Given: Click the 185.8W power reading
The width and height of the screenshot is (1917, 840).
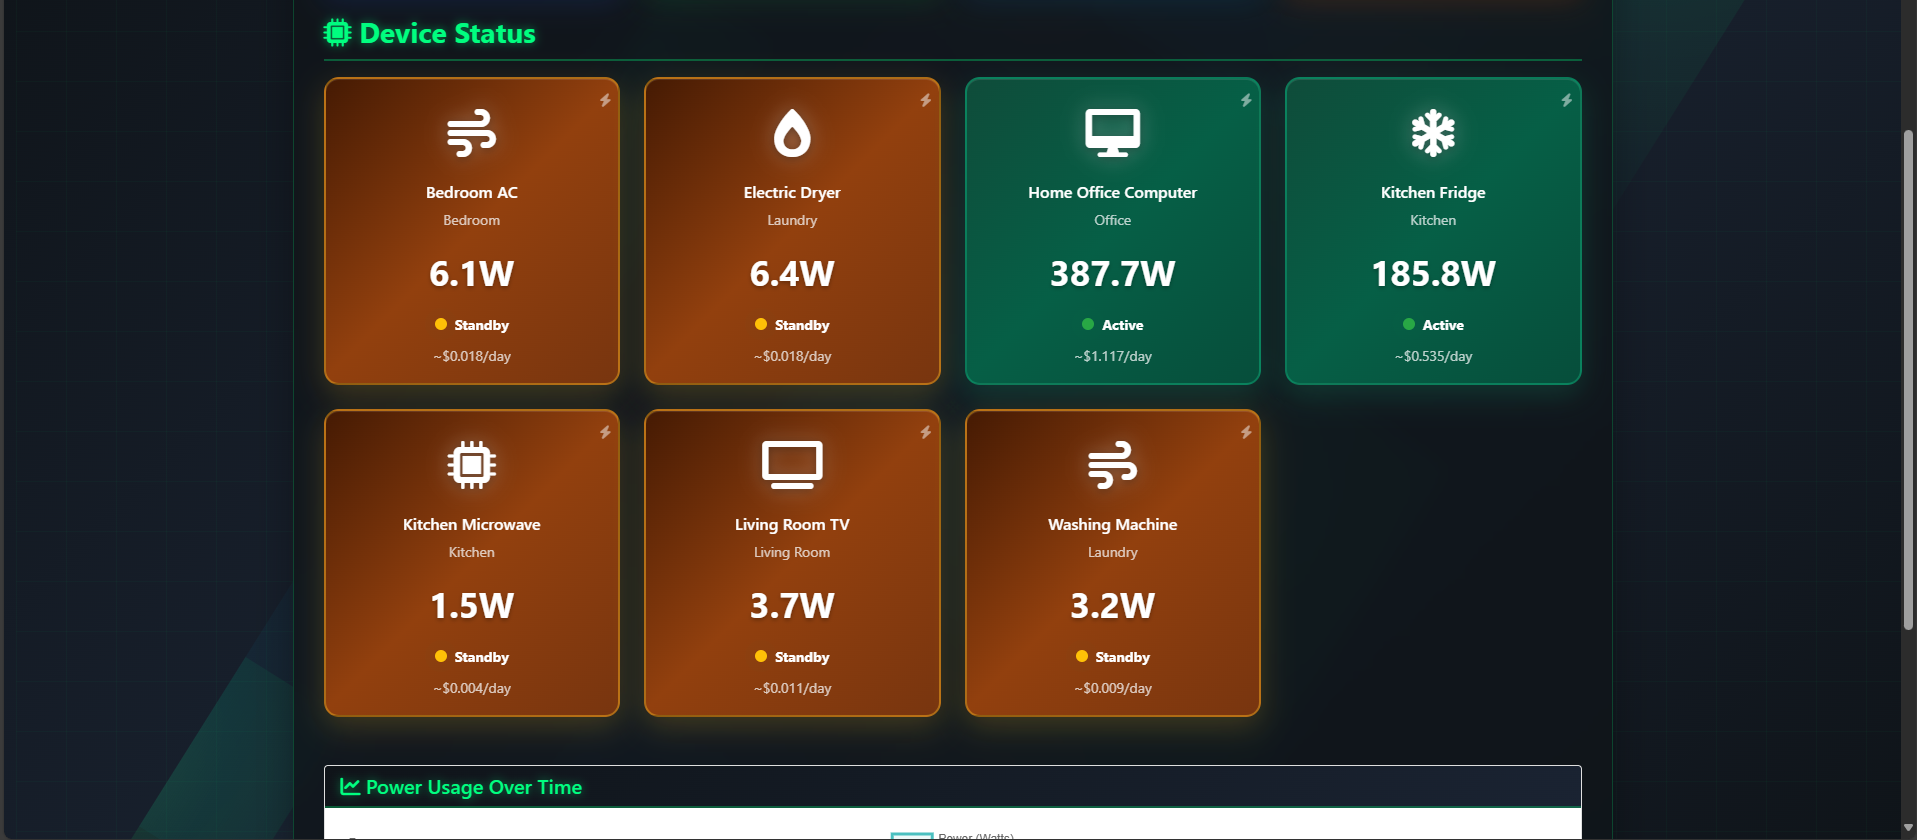Looking at the screenshot, I should coord(1433,273).
